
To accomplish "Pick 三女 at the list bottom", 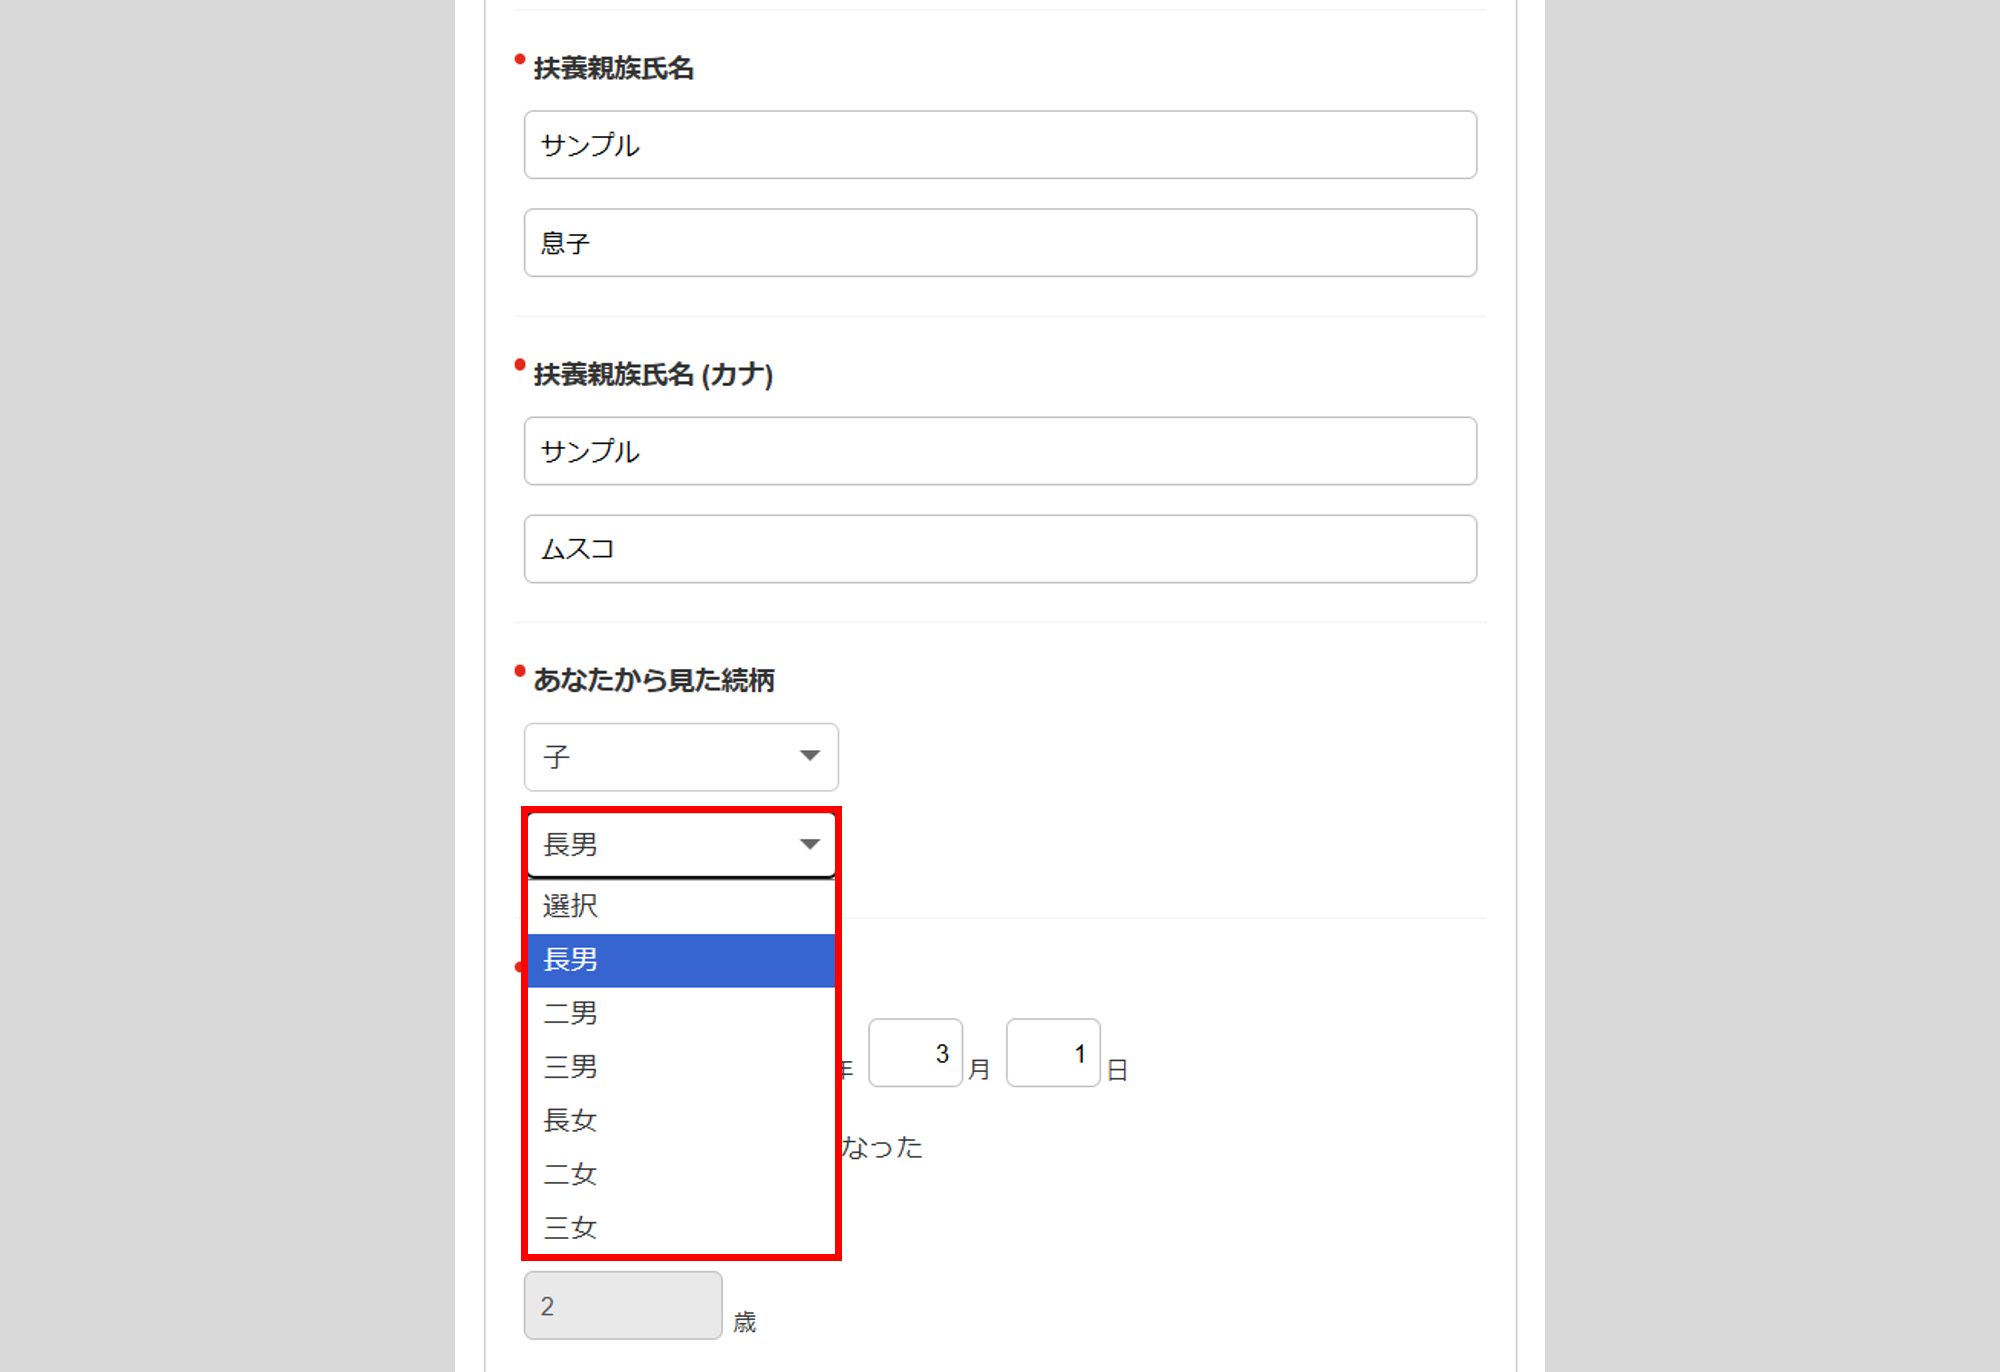I will click(681, 1227).
